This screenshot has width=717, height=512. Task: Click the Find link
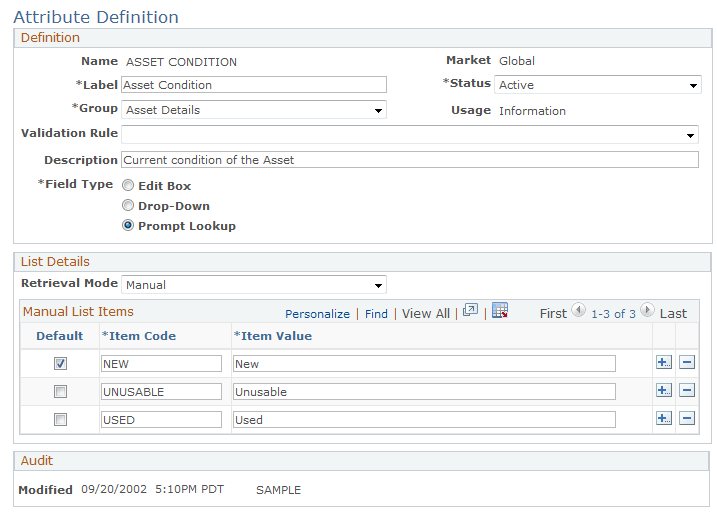pos(376,314)
